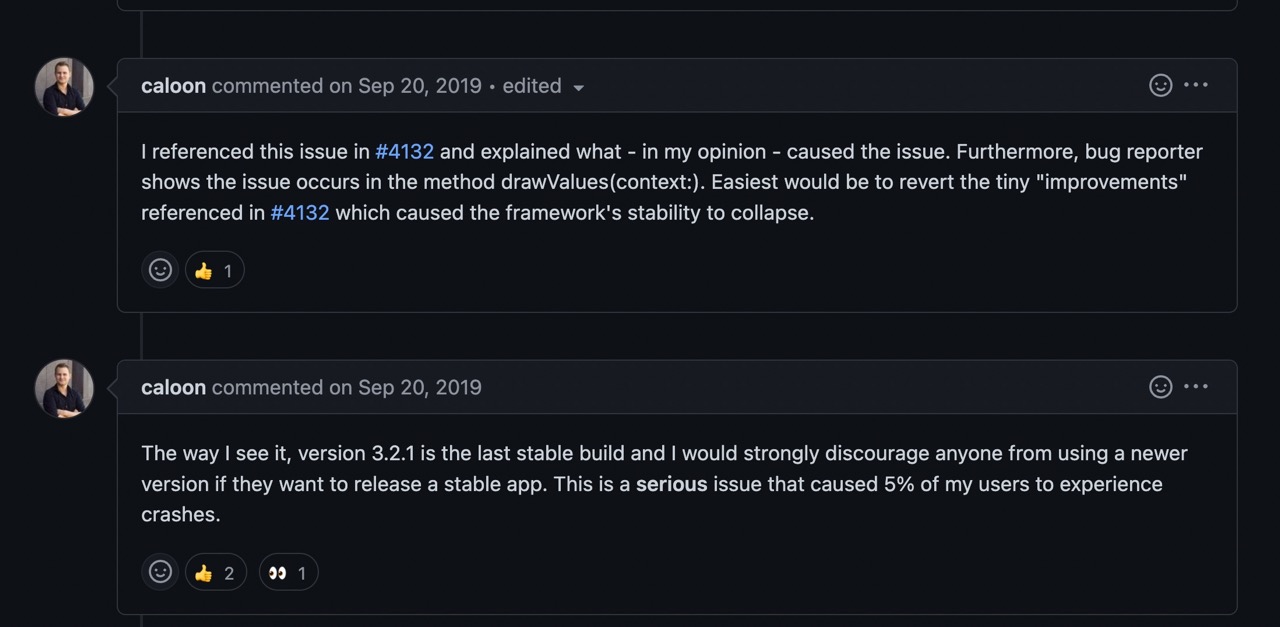Viewport: 1280px width, 627px height.
Task: Add reaction via smiley below first comment
Action: pyautogui.click(x=160, y=270)
